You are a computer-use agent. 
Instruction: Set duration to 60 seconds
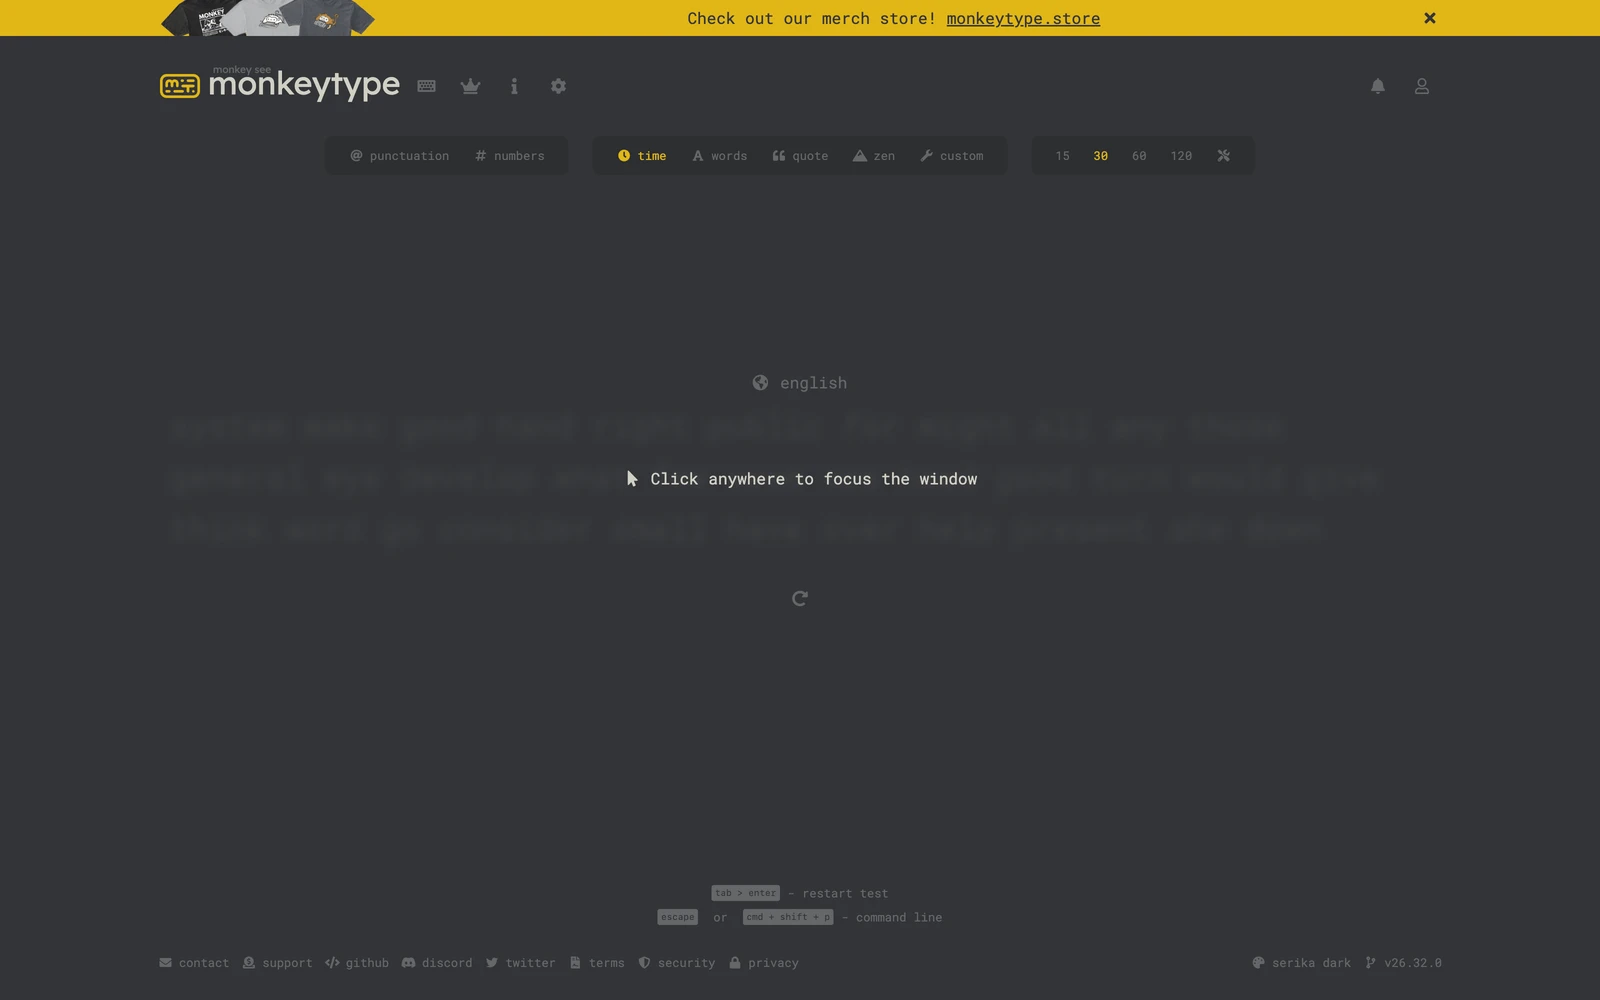(x=1139, y=156)
